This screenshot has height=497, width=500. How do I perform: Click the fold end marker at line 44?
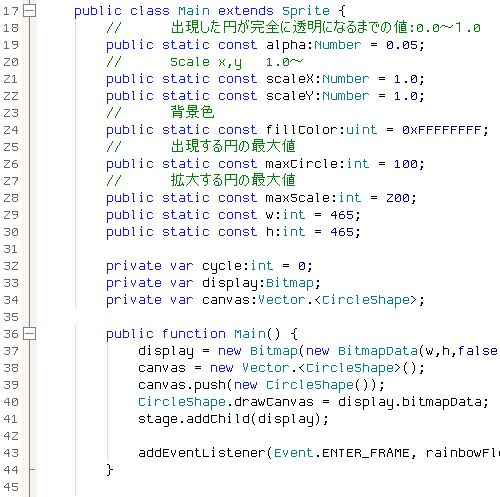pos(32,470)
